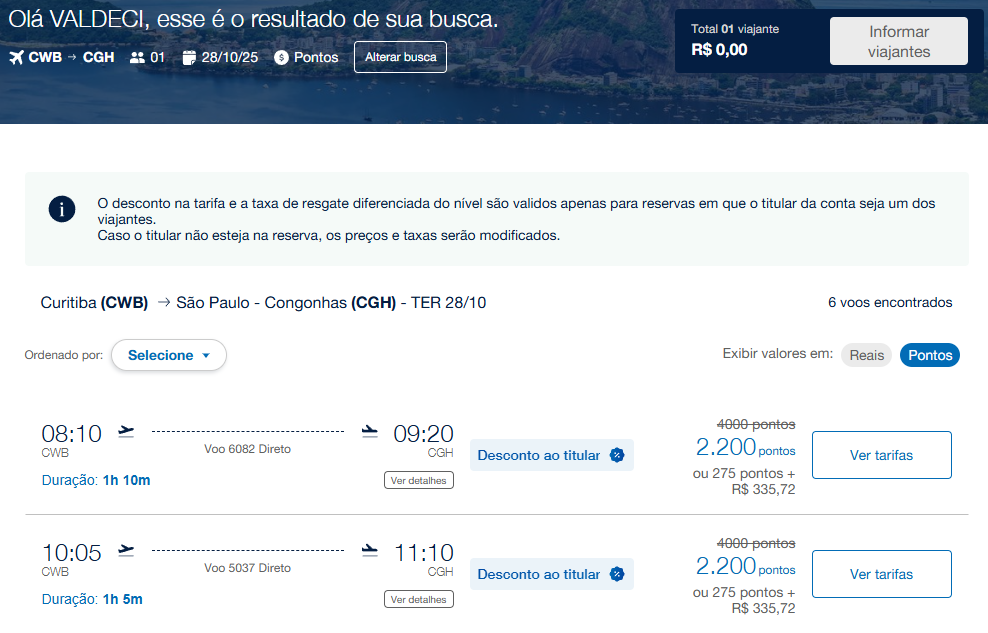988x633 pixels.
Task: Click the info icon in the notice banner
Action: pos(62,209)
